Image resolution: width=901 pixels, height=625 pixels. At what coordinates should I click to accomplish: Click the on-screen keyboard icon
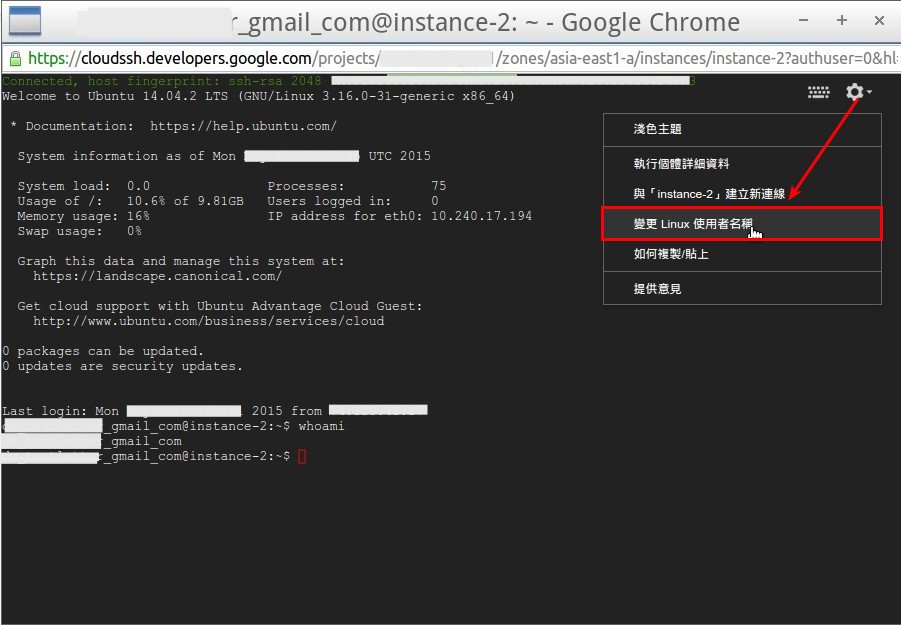pos(818,92)
